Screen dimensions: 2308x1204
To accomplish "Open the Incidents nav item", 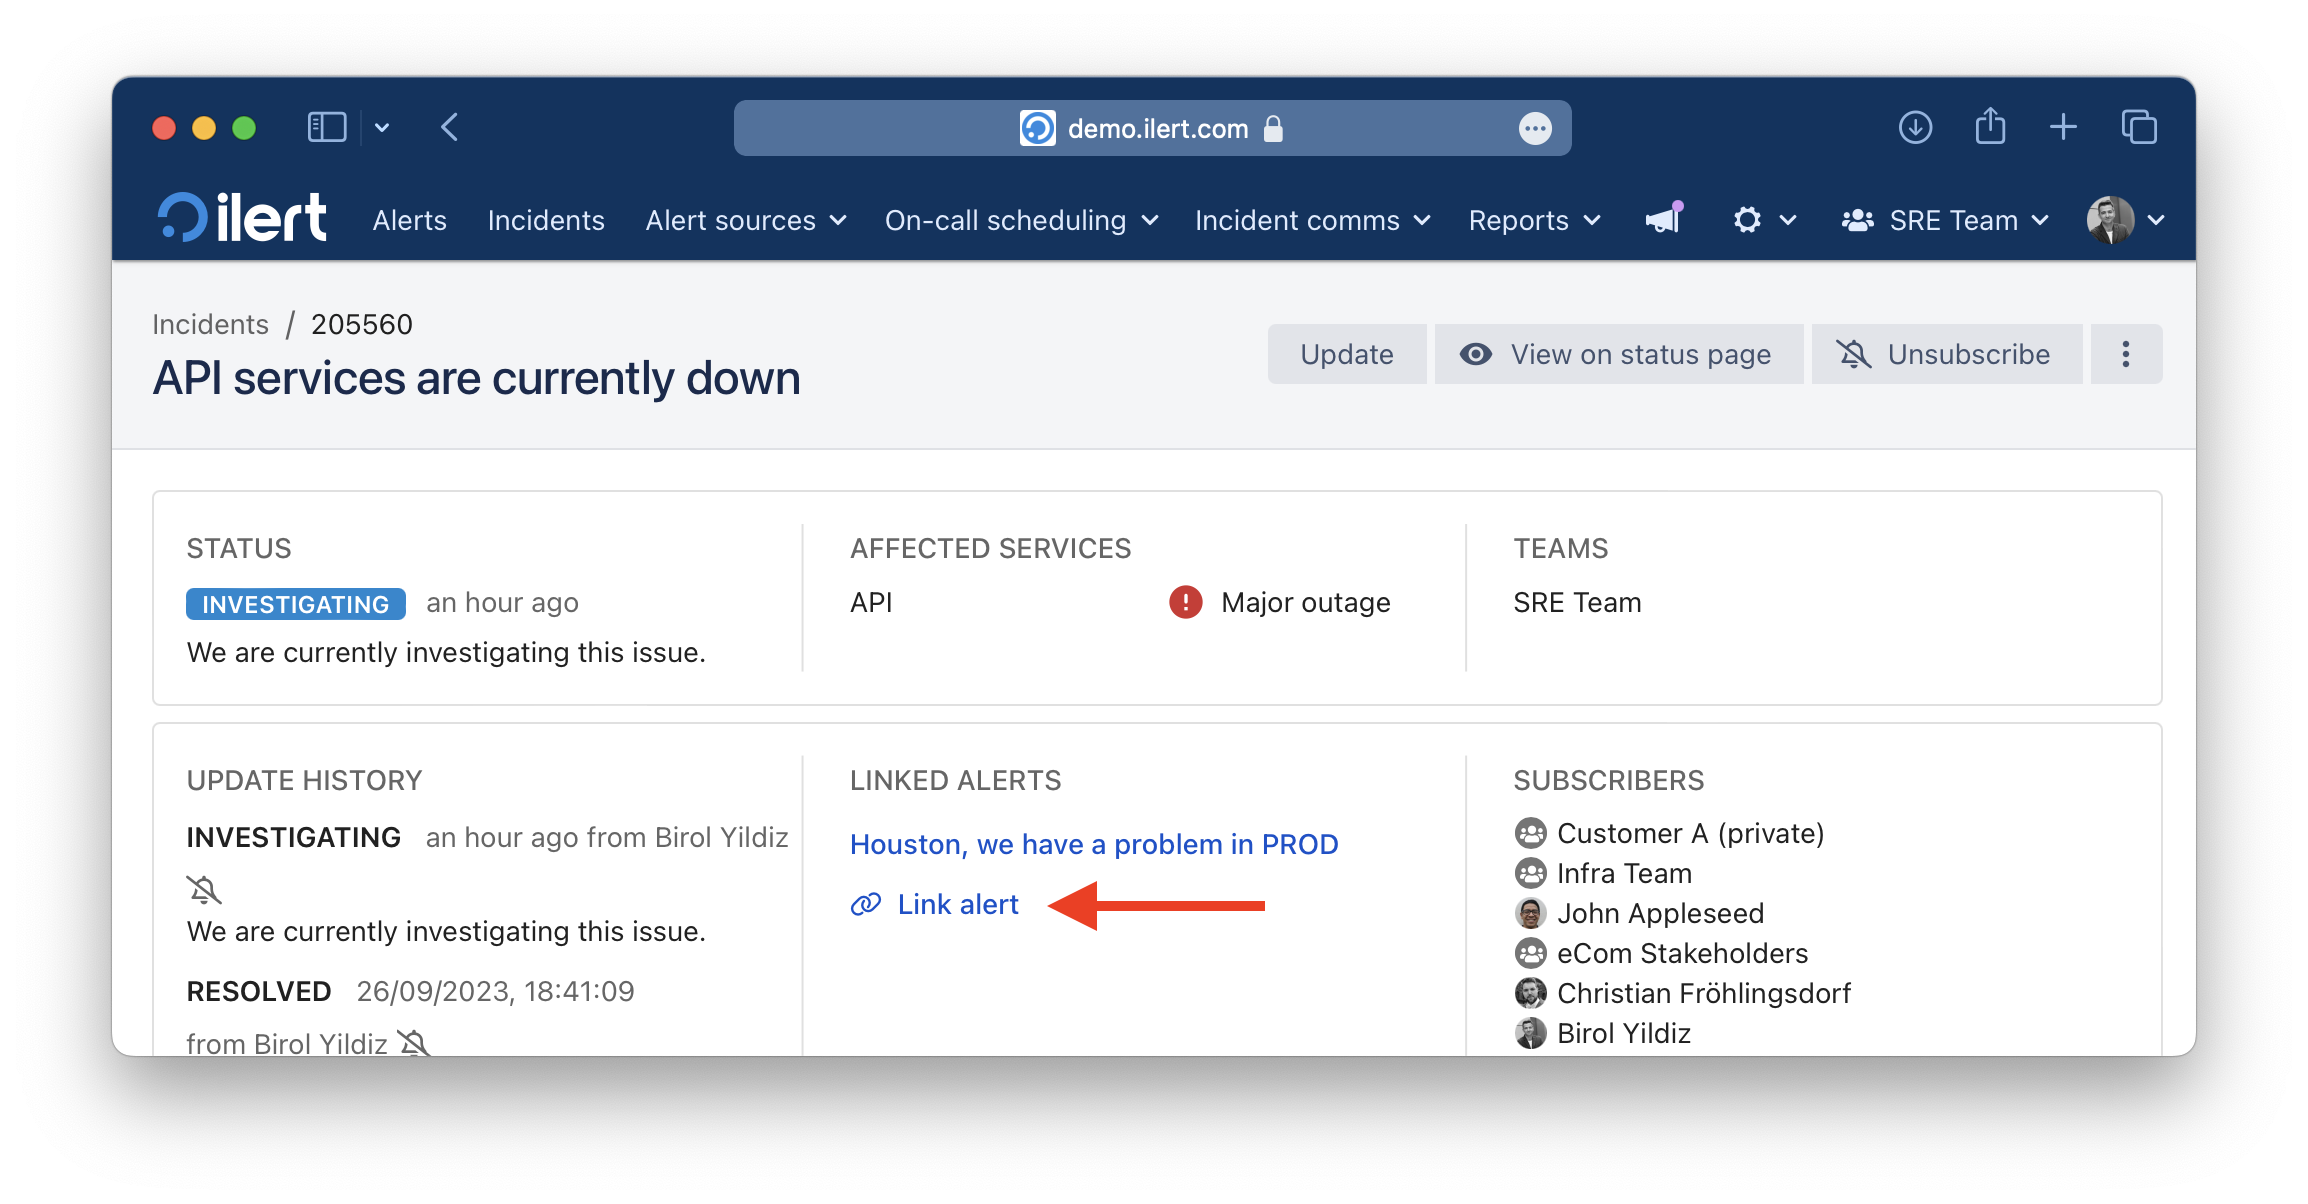I will pyautogui.click(x=546, y=220).
